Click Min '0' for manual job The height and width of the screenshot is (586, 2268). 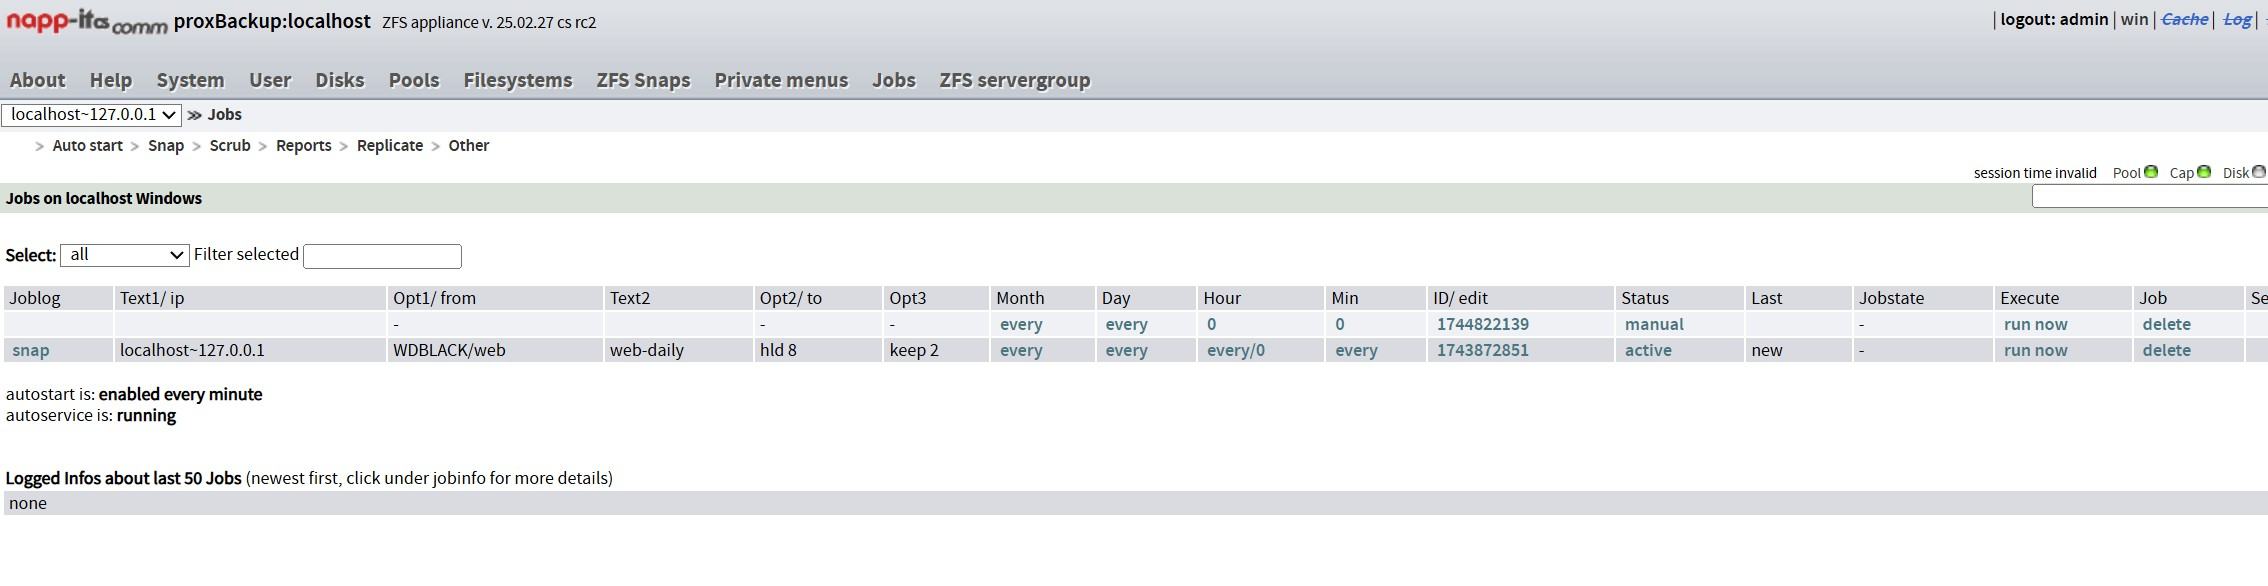pyautogui.click(x=1339, y=325)
